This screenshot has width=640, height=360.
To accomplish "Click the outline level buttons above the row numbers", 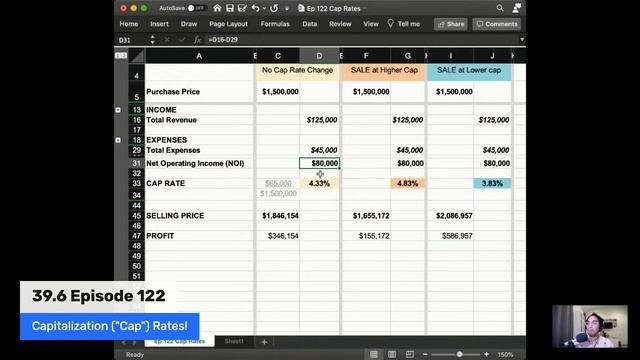I will [121, 56].
